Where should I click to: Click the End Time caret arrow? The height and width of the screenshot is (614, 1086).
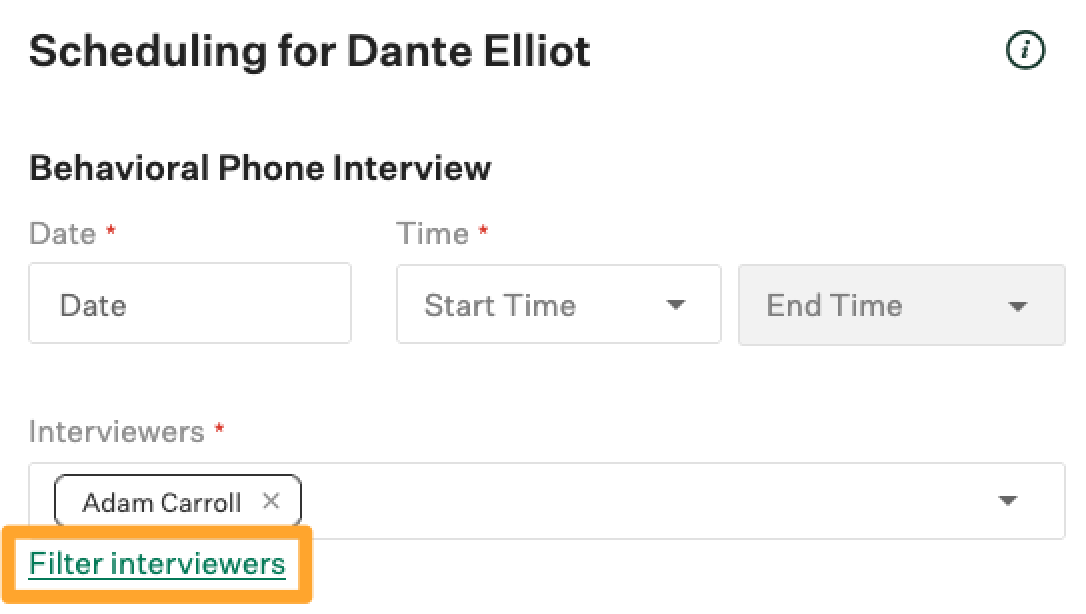coord(1017,306)
